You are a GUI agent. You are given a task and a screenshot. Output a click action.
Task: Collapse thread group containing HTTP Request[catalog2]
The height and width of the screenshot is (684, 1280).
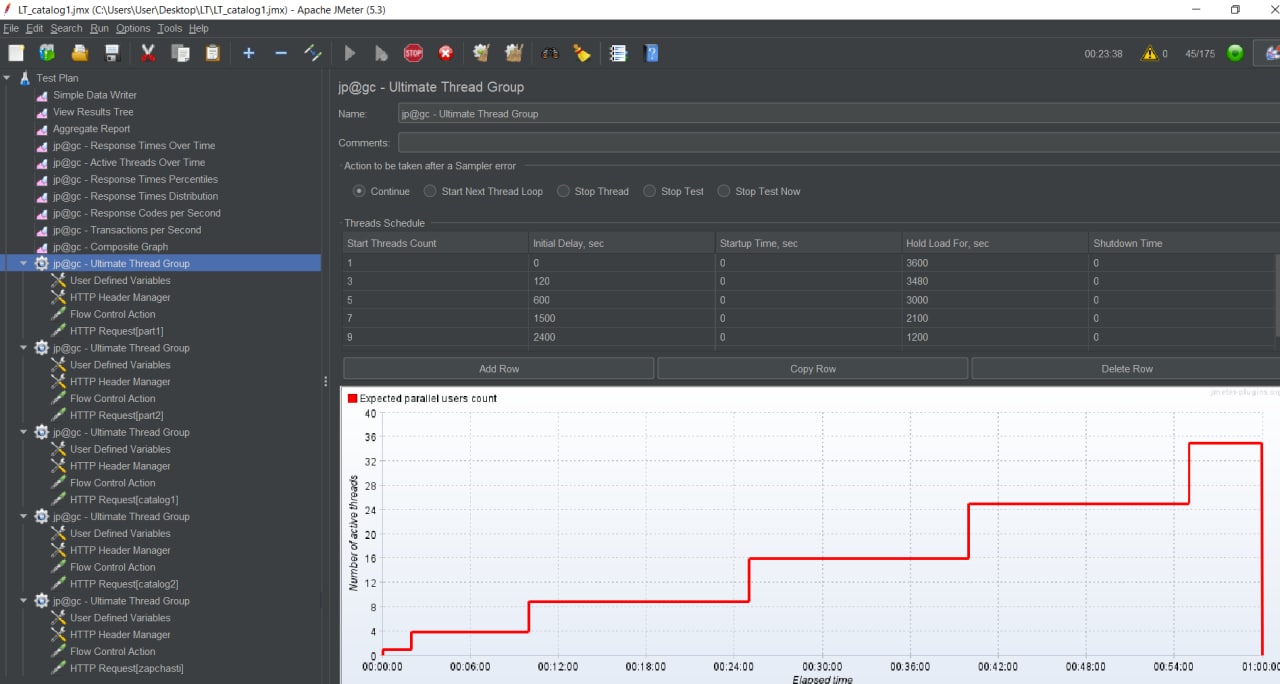[24, 517]
